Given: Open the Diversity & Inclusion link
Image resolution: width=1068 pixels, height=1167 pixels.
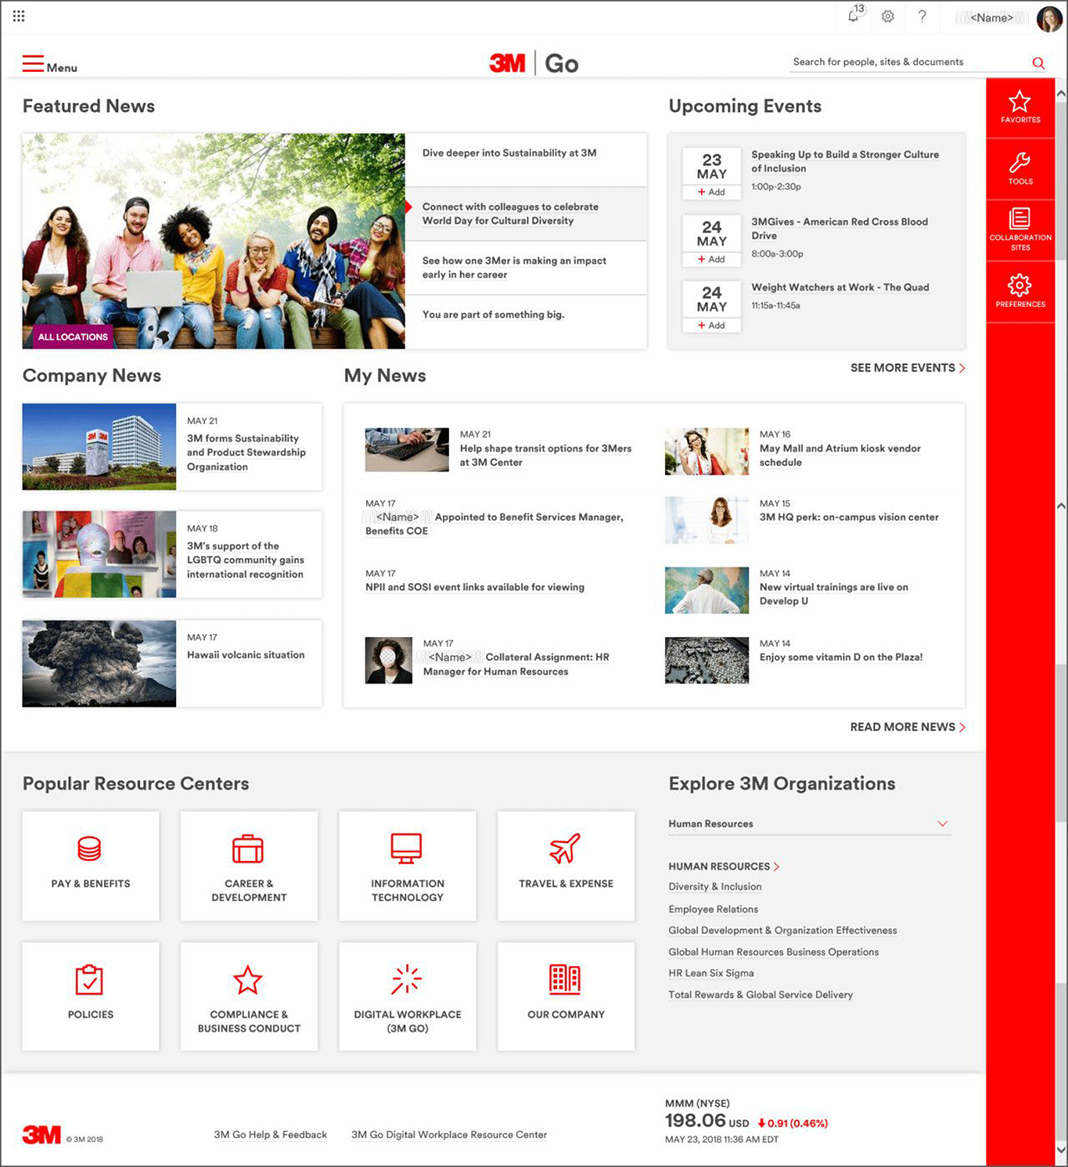Looking at the screenshot, I should (715, 887).
